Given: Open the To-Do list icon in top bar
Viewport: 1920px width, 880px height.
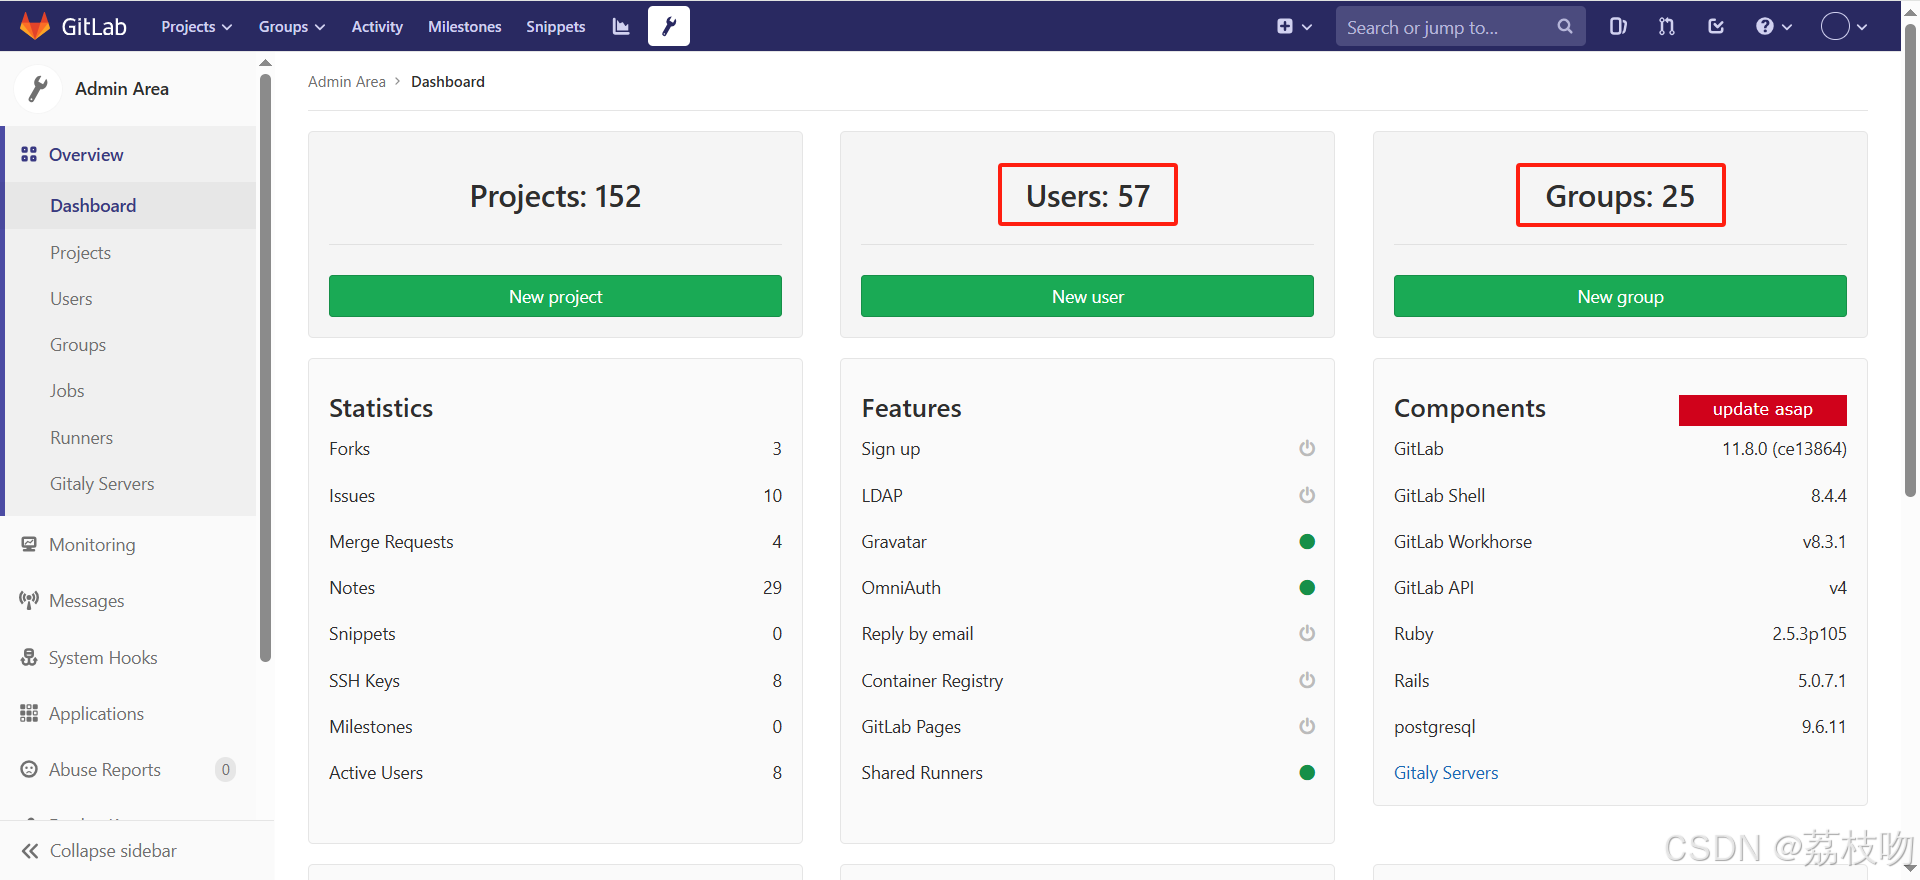Looking at the screenshot, I should (x=1716, y=27).
